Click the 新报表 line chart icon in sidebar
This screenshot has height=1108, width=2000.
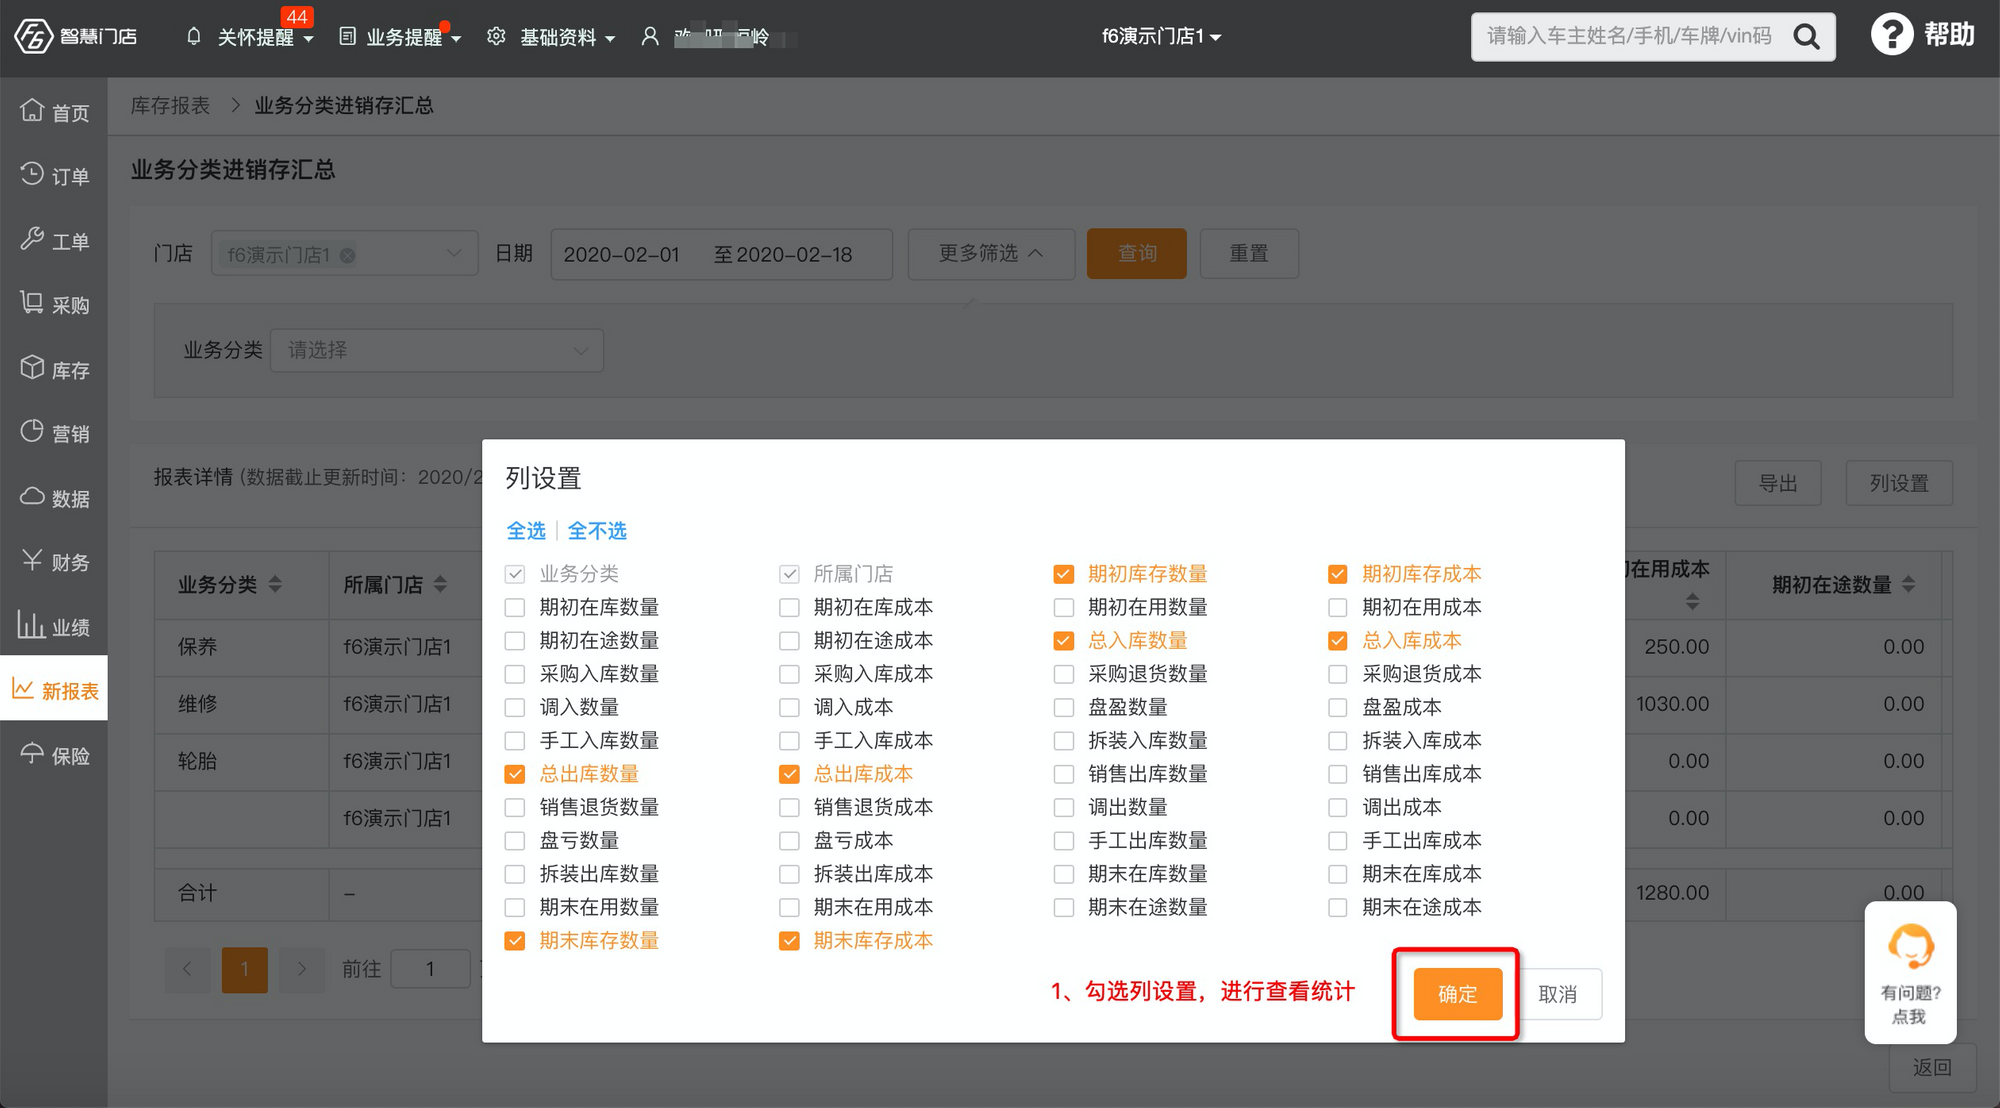[x=23, y=689]
